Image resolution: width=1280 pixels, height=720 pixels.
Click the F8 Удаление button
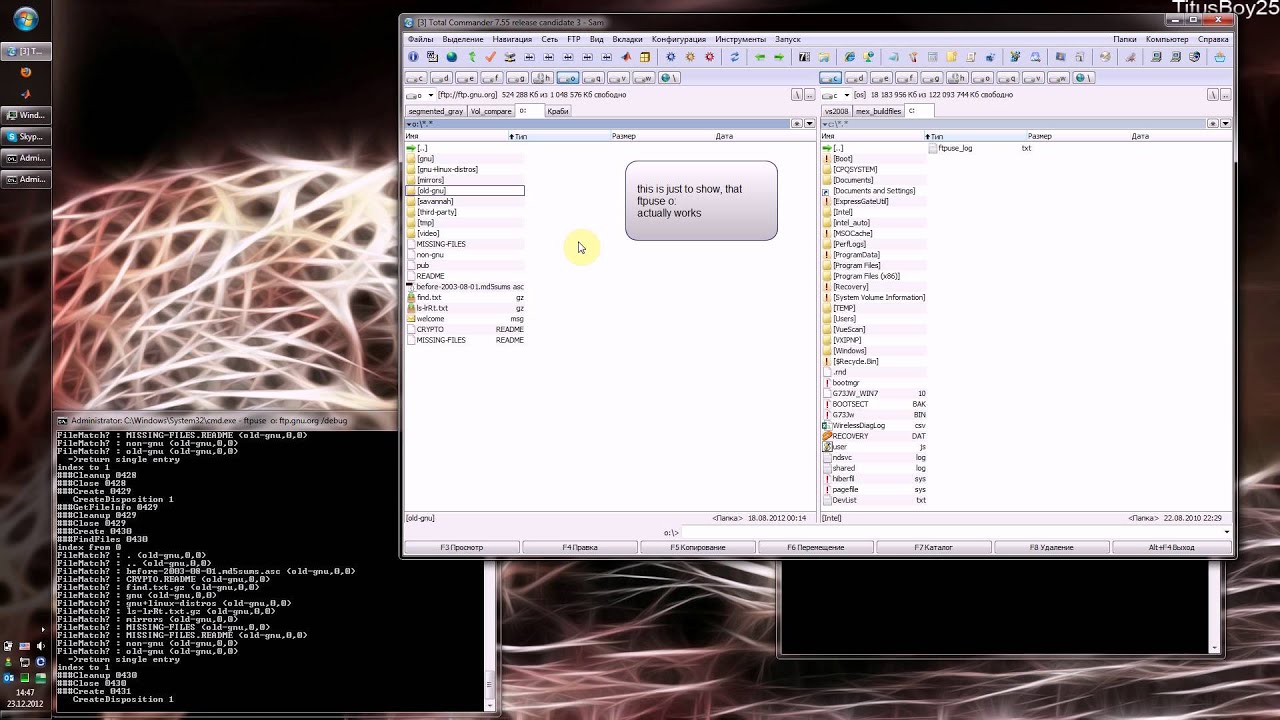click(x=1052, y=547)
